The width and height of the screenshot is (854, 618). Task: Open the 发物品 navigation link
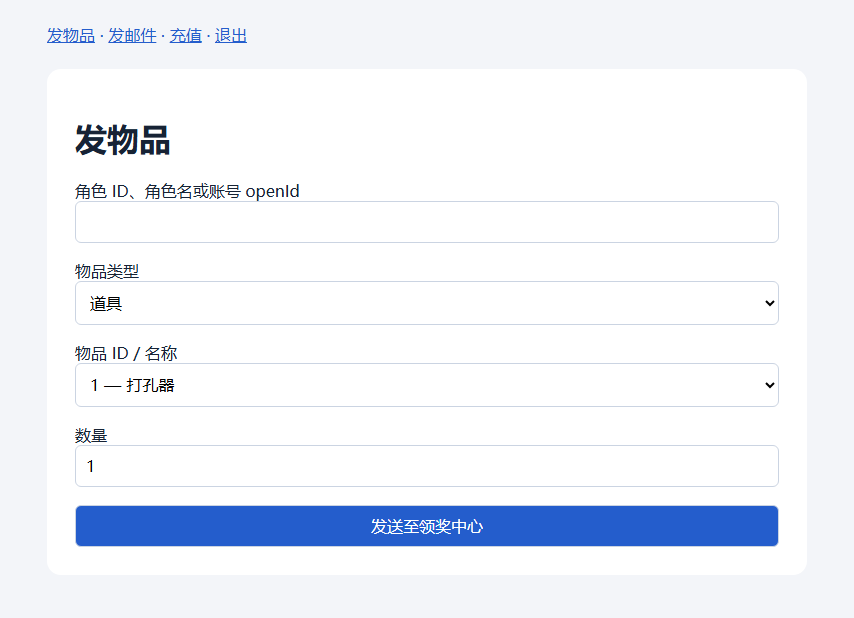coord(71,36)
